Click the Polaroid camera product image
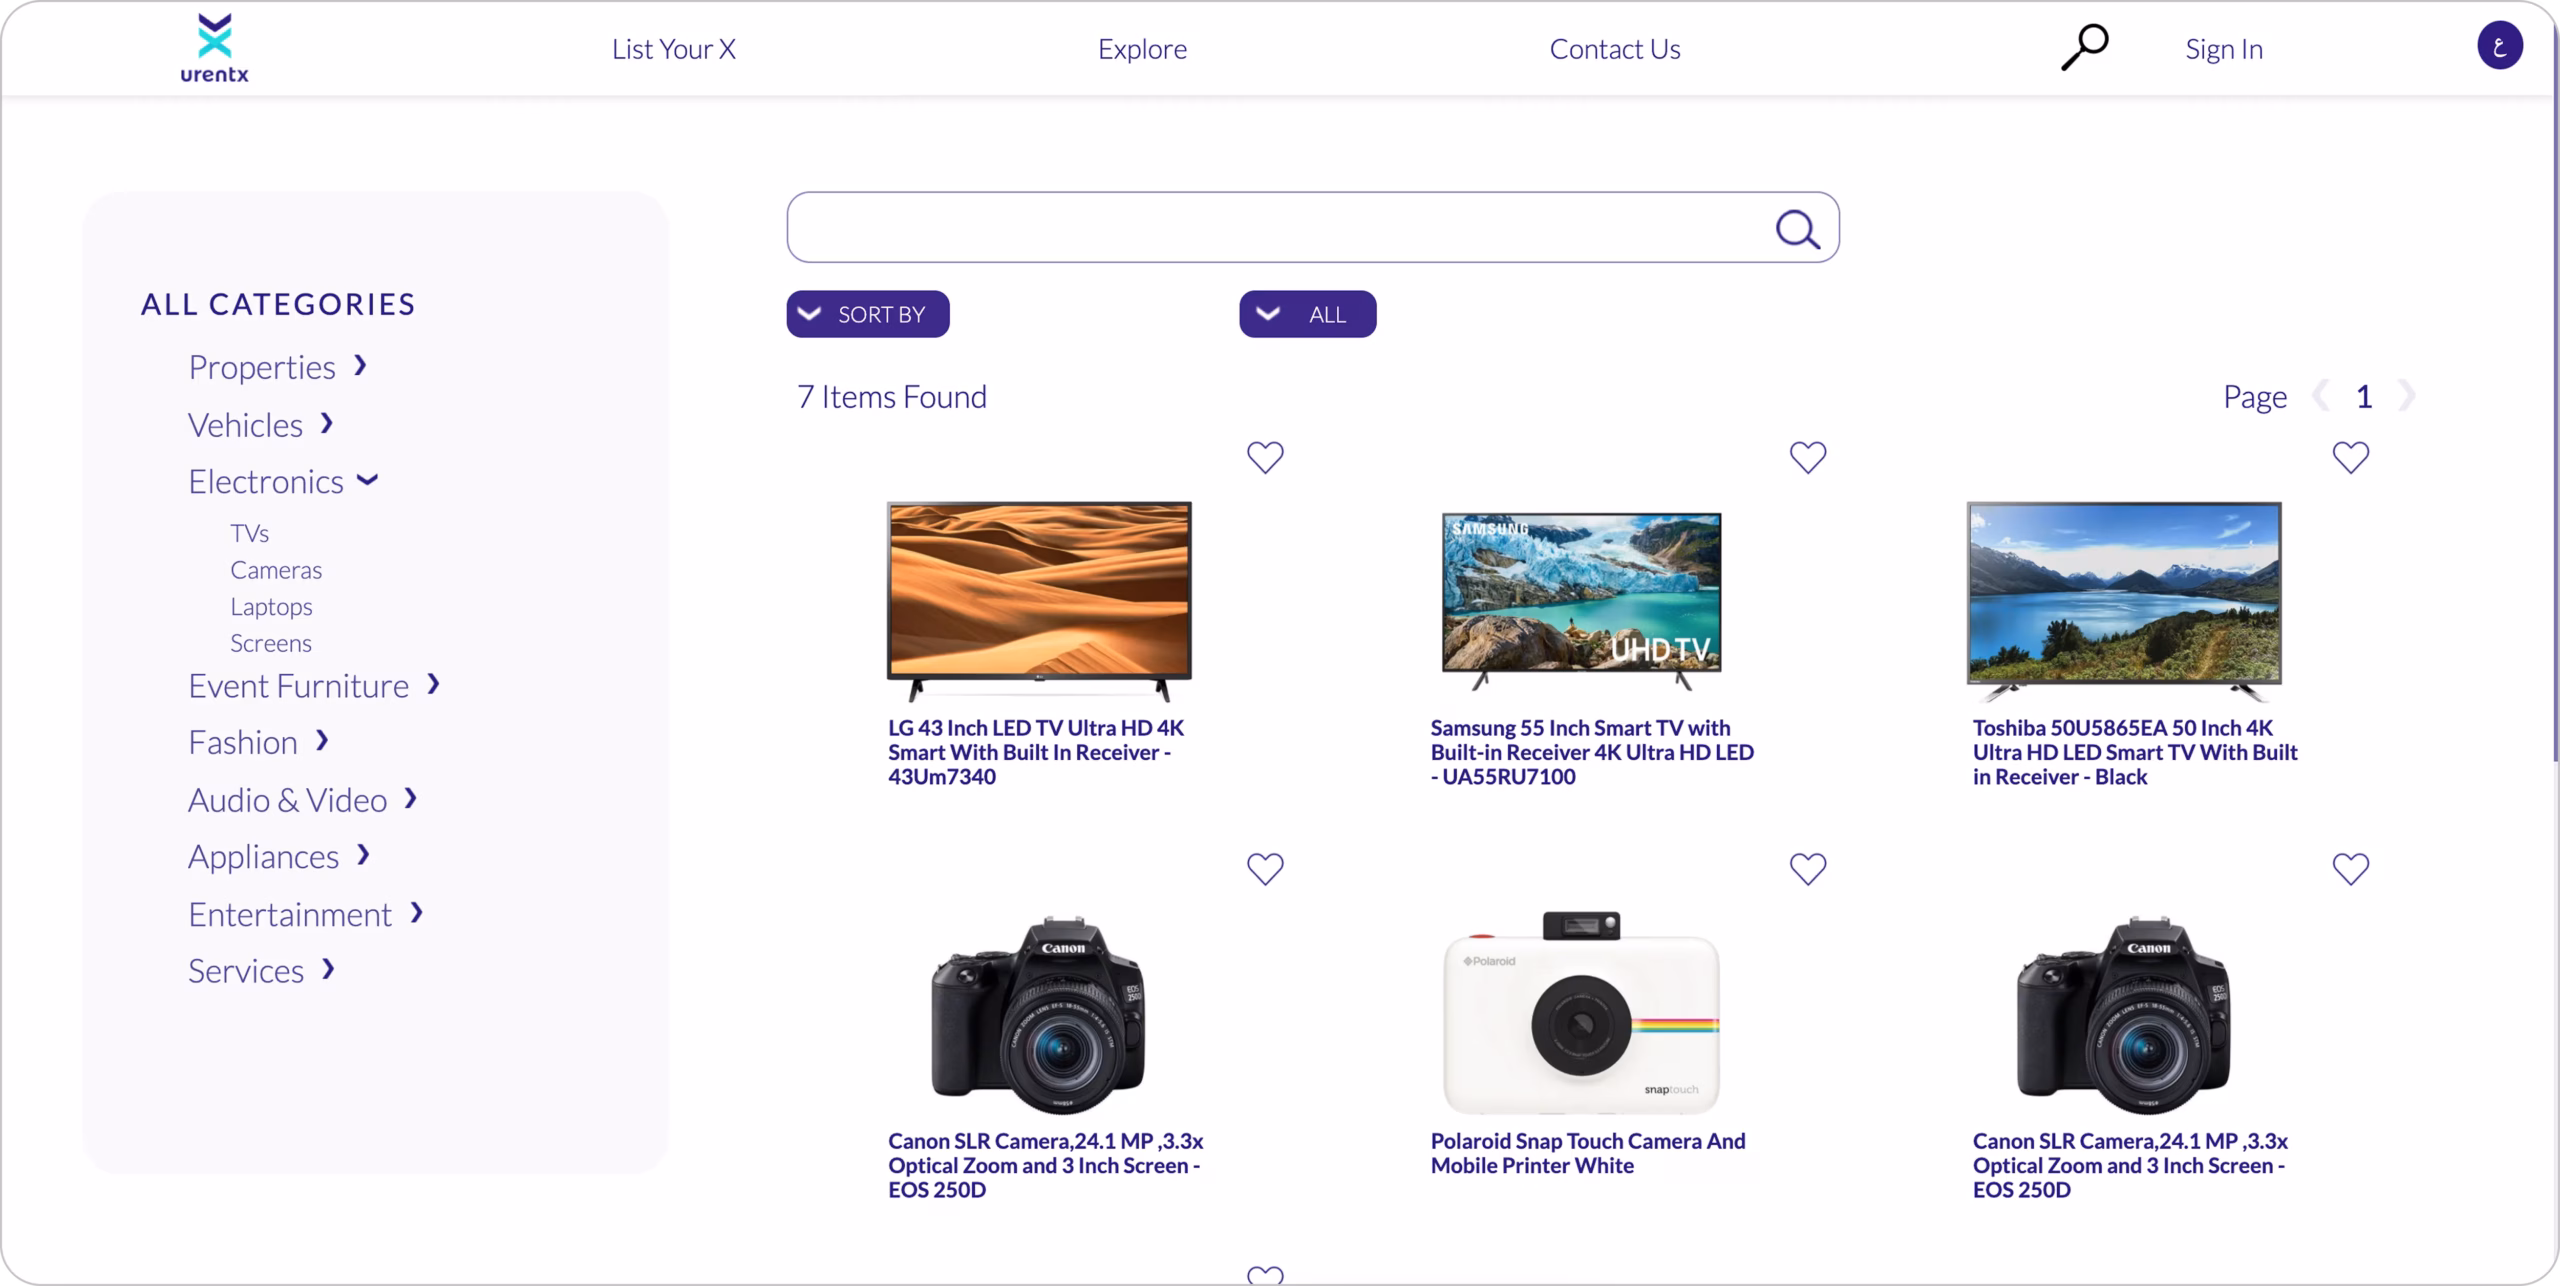Image resolution: width=2560 pixels, height=1286 pixels. (x=1581, y=1012)
